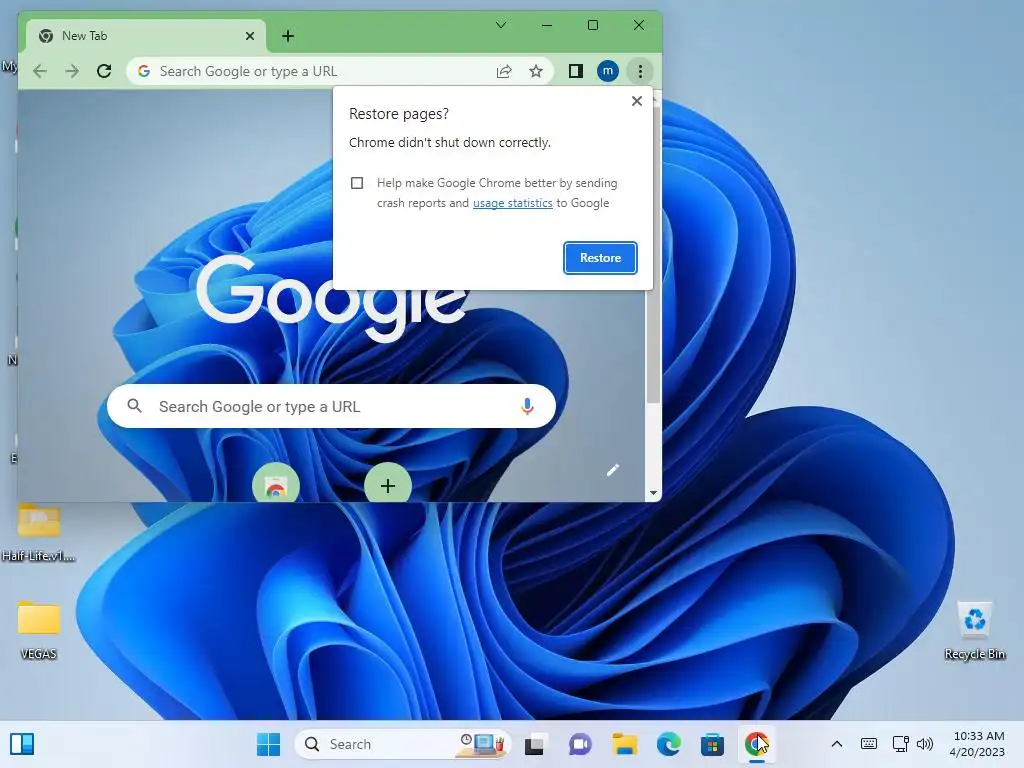1024x768 pixels.
Task: Click scrollbar down arrow in Chrome
Action: pyautogui.click(x=653, y=494)
